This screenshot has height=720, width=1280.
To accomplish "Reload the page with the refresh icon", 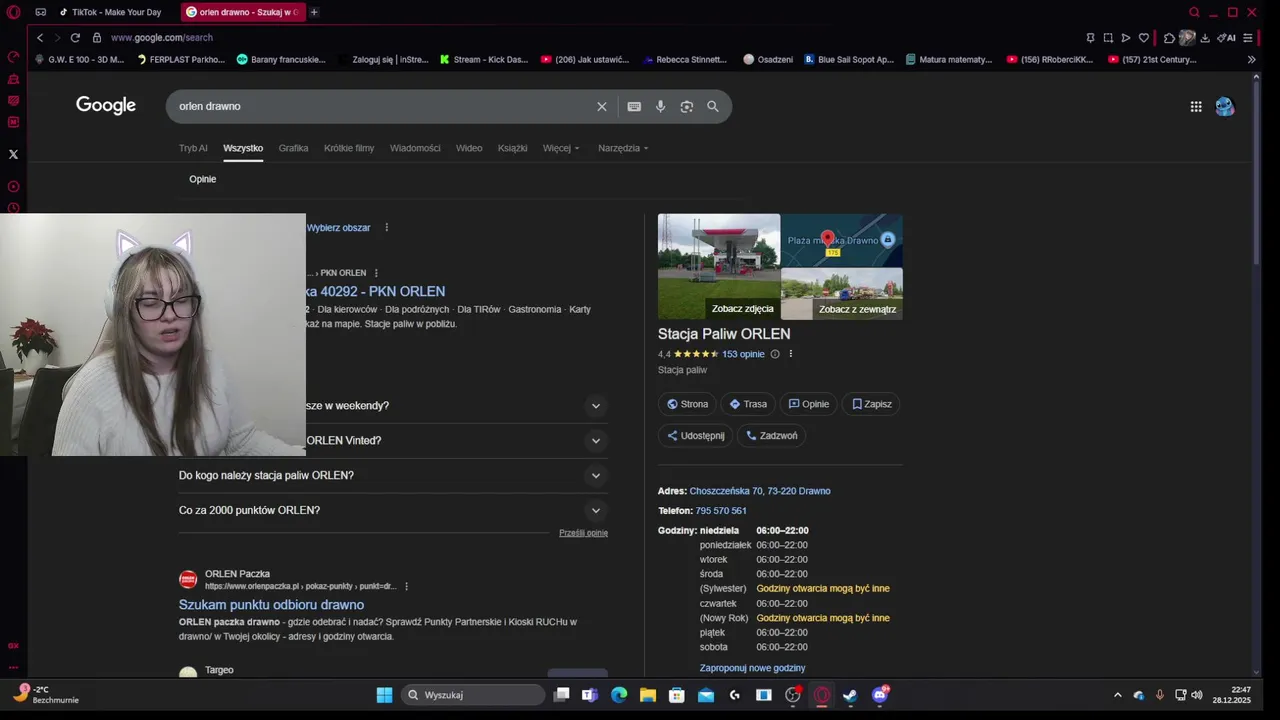I will click(x=75, y=38).
